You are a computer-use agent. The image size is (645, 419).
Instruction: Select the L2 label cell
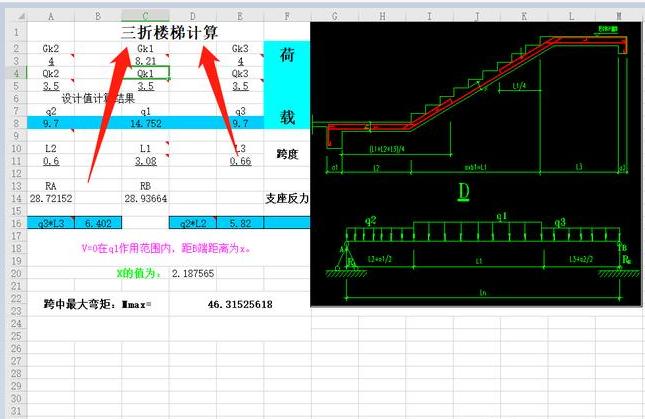tap(51, 148)
